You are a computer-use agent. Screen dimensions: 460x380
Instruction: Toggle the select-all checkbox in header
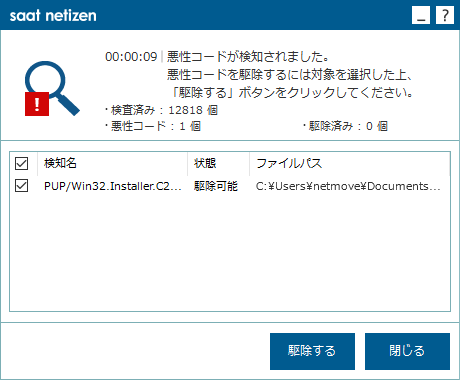[21, 163]
